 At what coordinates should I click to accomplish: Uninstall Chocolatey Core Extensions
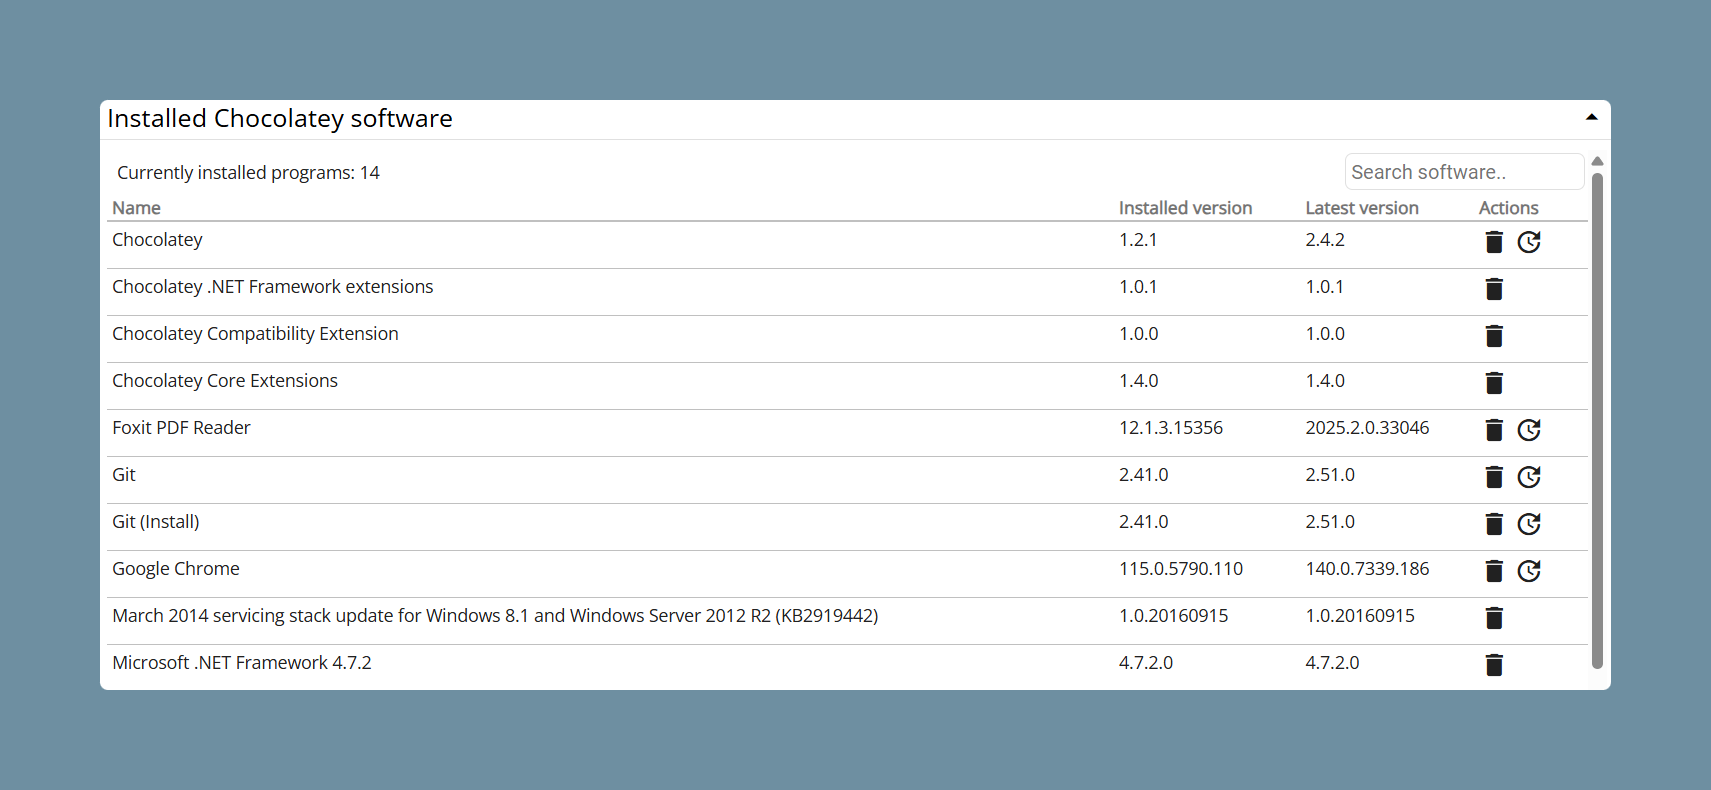pos(1494,383)
